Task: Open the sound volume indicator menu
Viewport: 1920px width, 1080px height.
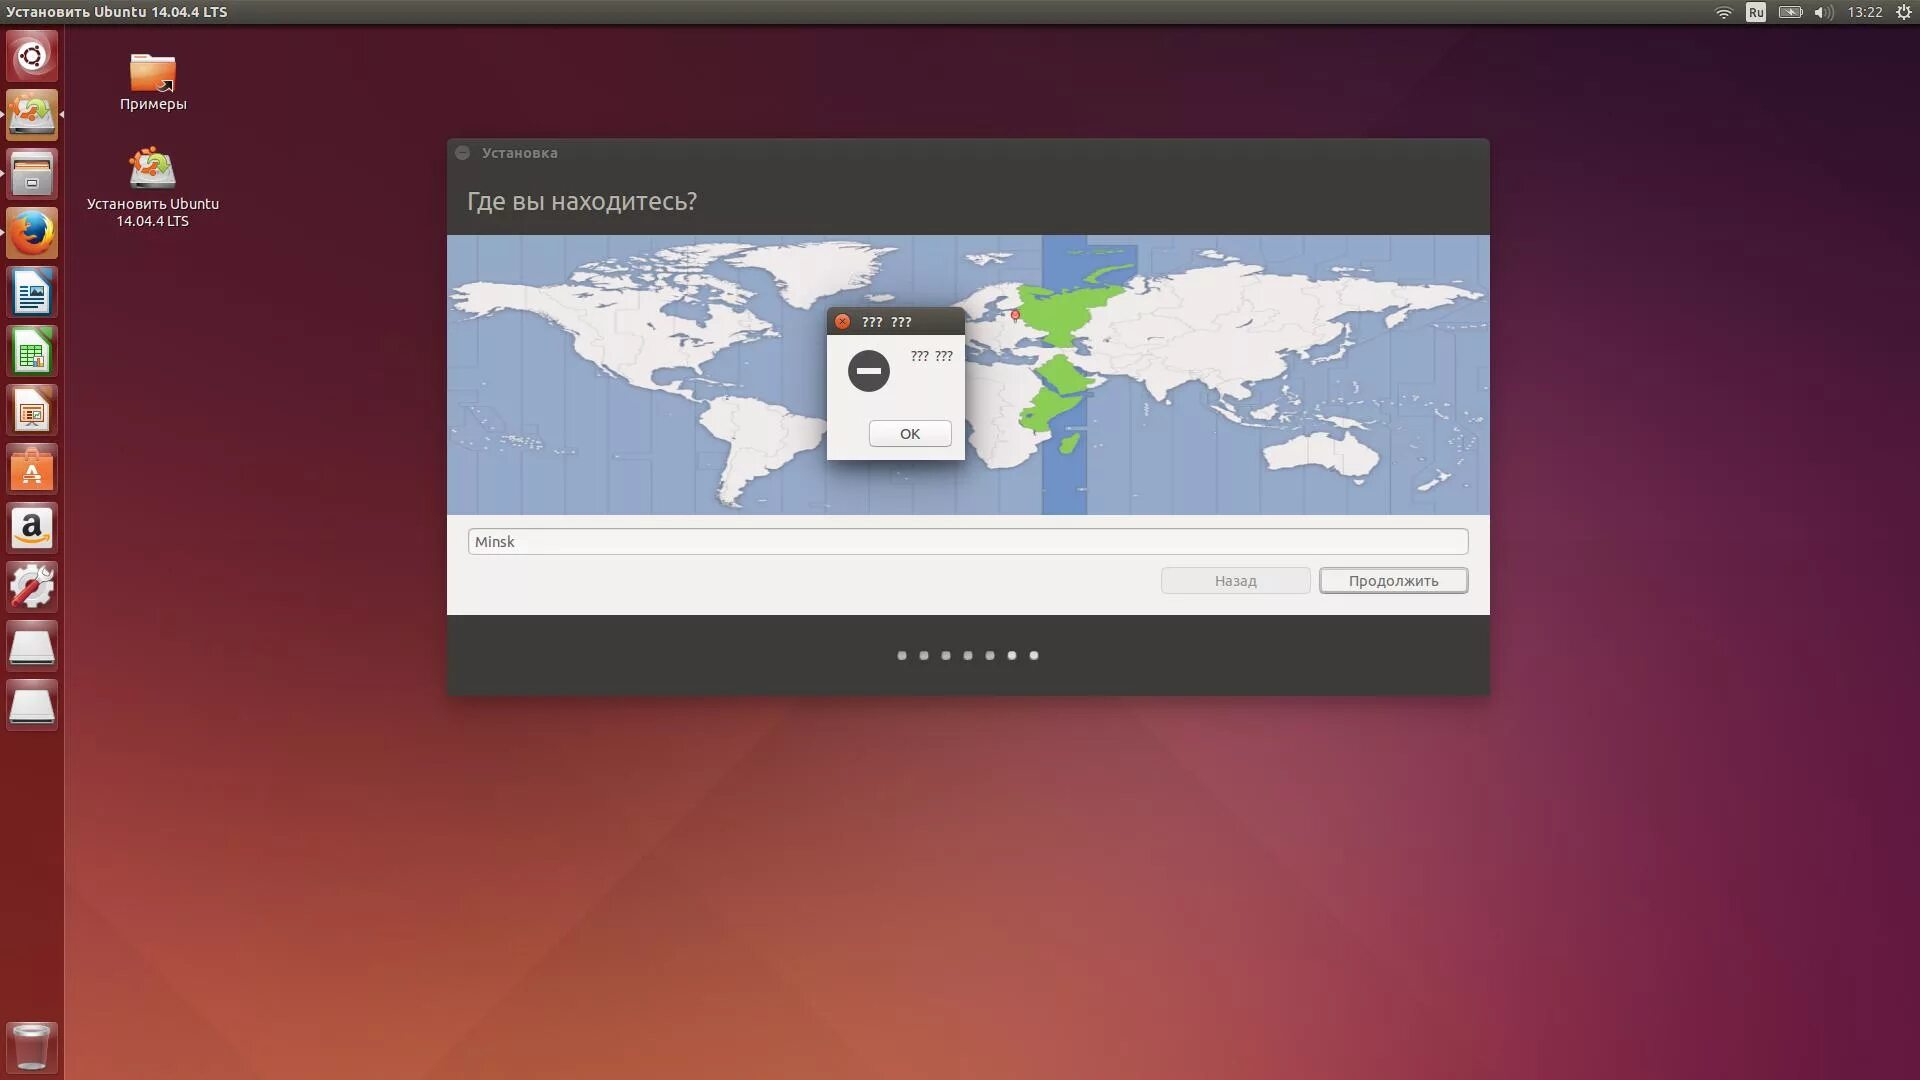Action: (x=1823, y=12)
